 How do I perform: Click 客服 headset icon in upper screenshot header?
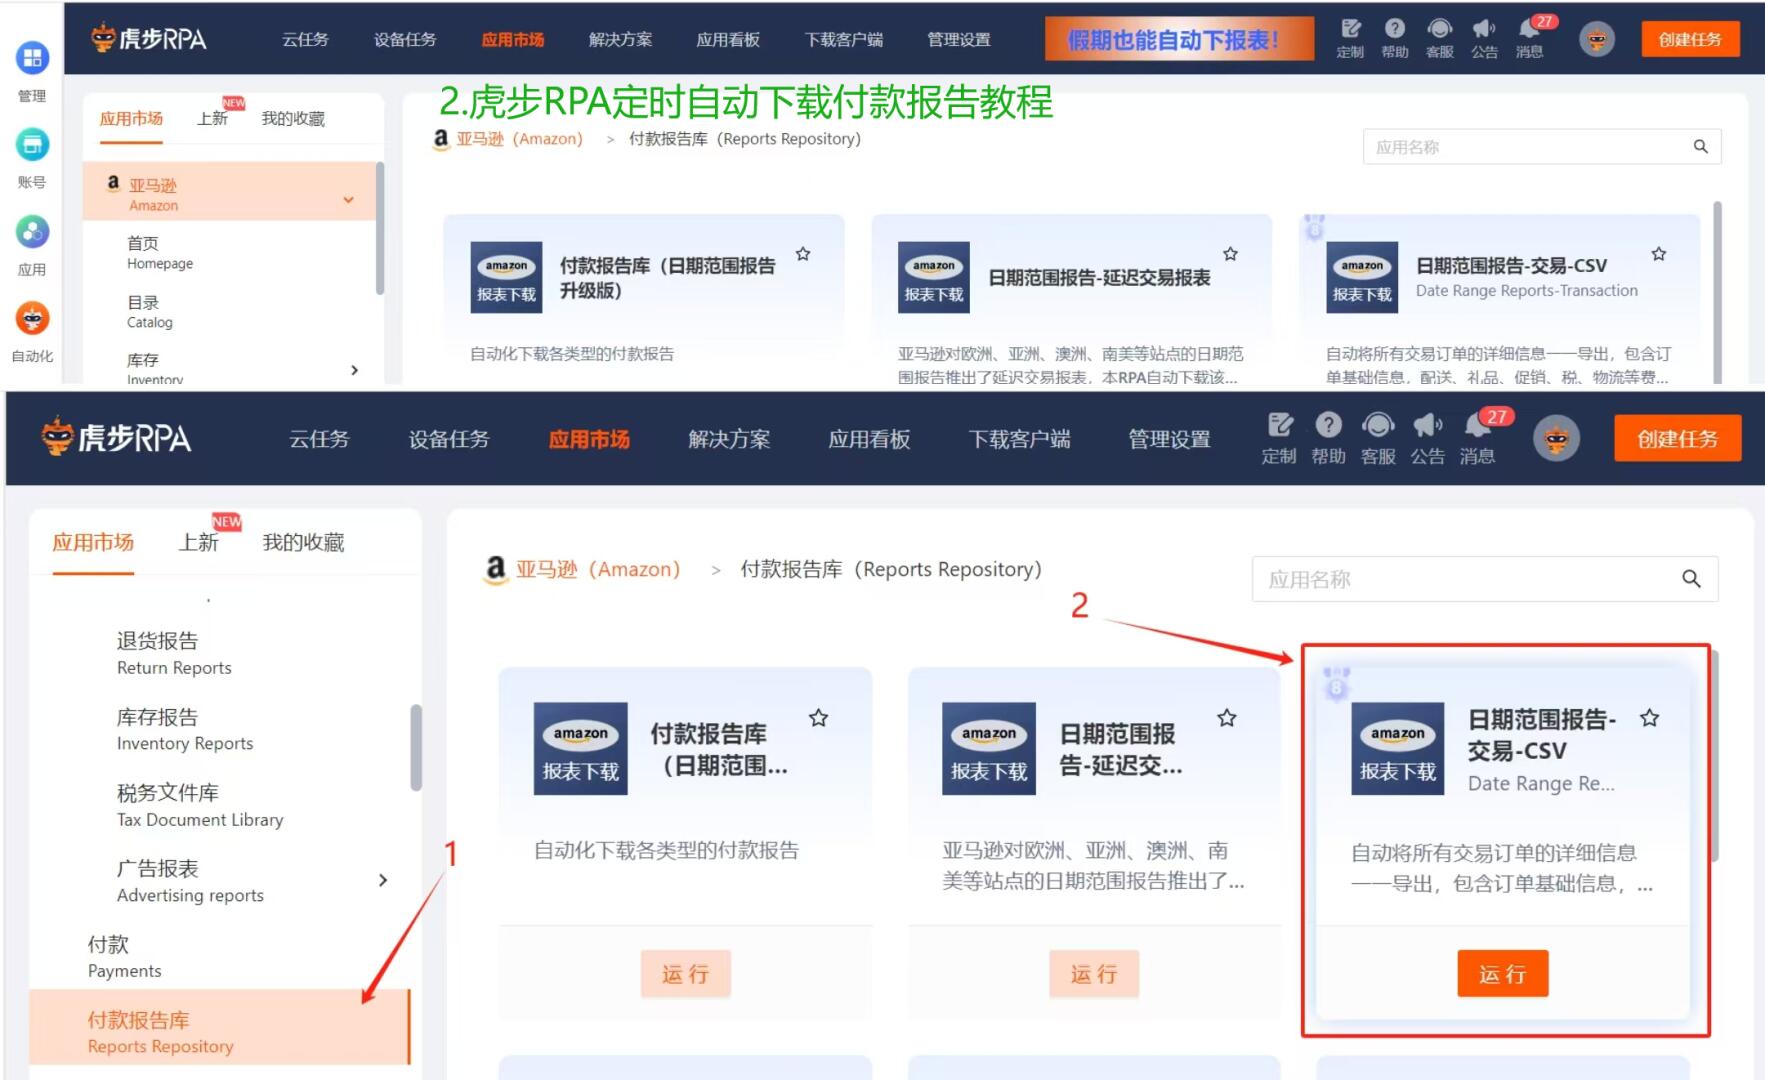click(x=1440, y=29)
